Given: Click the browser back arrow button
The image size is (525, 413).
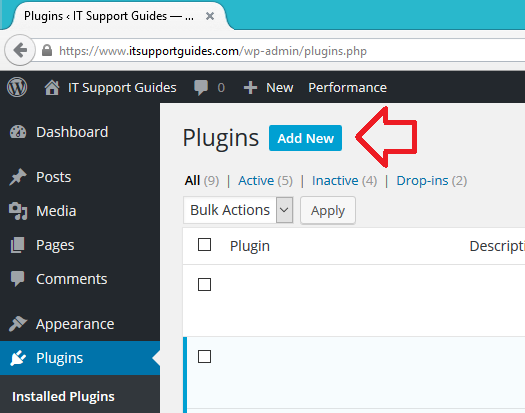Looking at the screenshot, I should click(x=20, y=51).
